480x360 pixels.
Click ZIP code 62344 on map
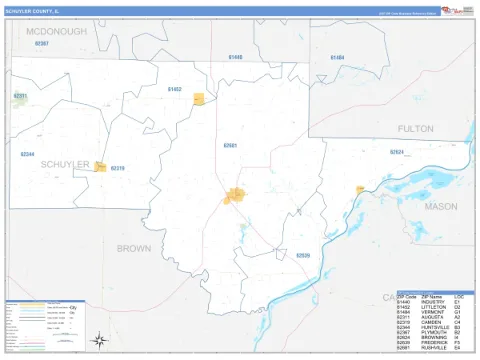click(x=27, y=154)
